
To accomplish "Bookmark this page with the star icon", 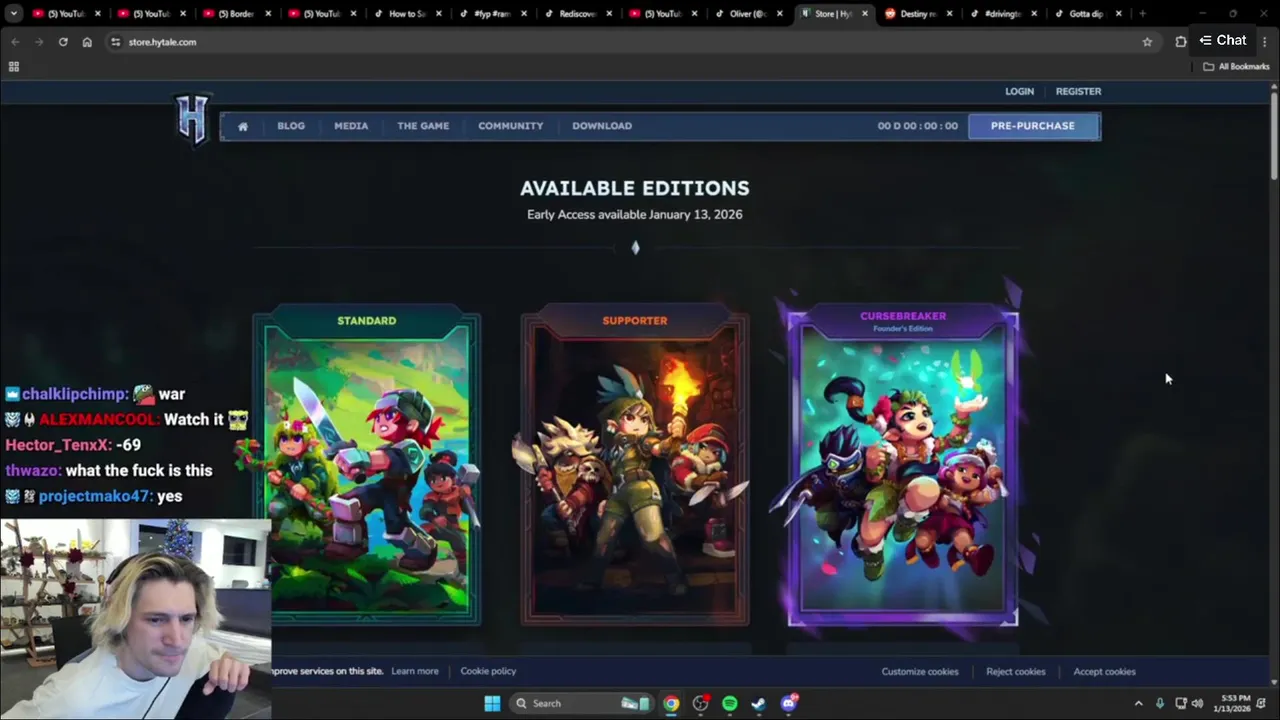I will coord(1147,42).
